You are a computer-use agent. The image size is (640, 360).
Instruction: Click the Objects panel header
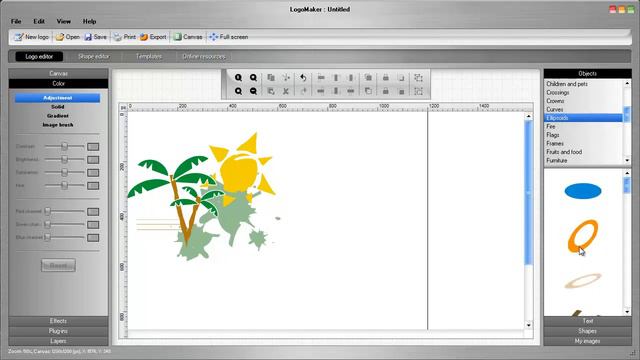click(x=587, y=73)
